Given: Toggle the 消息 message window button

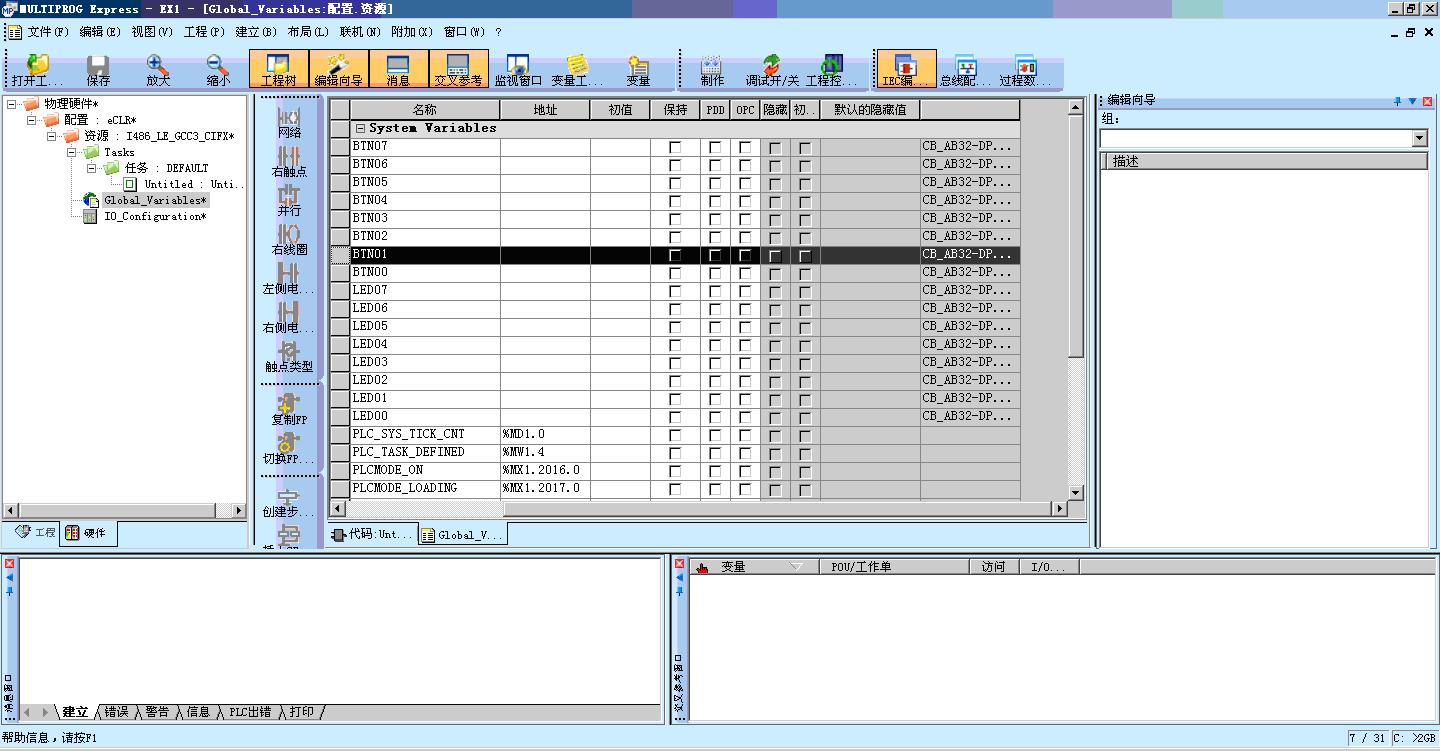Looking at the screenshot, I should point(398,70).
